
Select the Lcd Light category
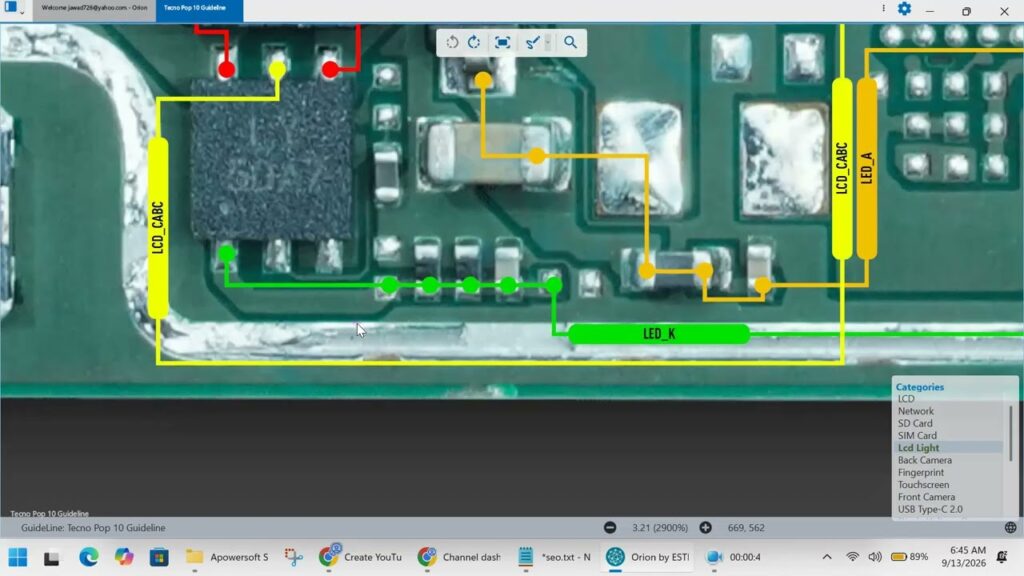(918, 448)
